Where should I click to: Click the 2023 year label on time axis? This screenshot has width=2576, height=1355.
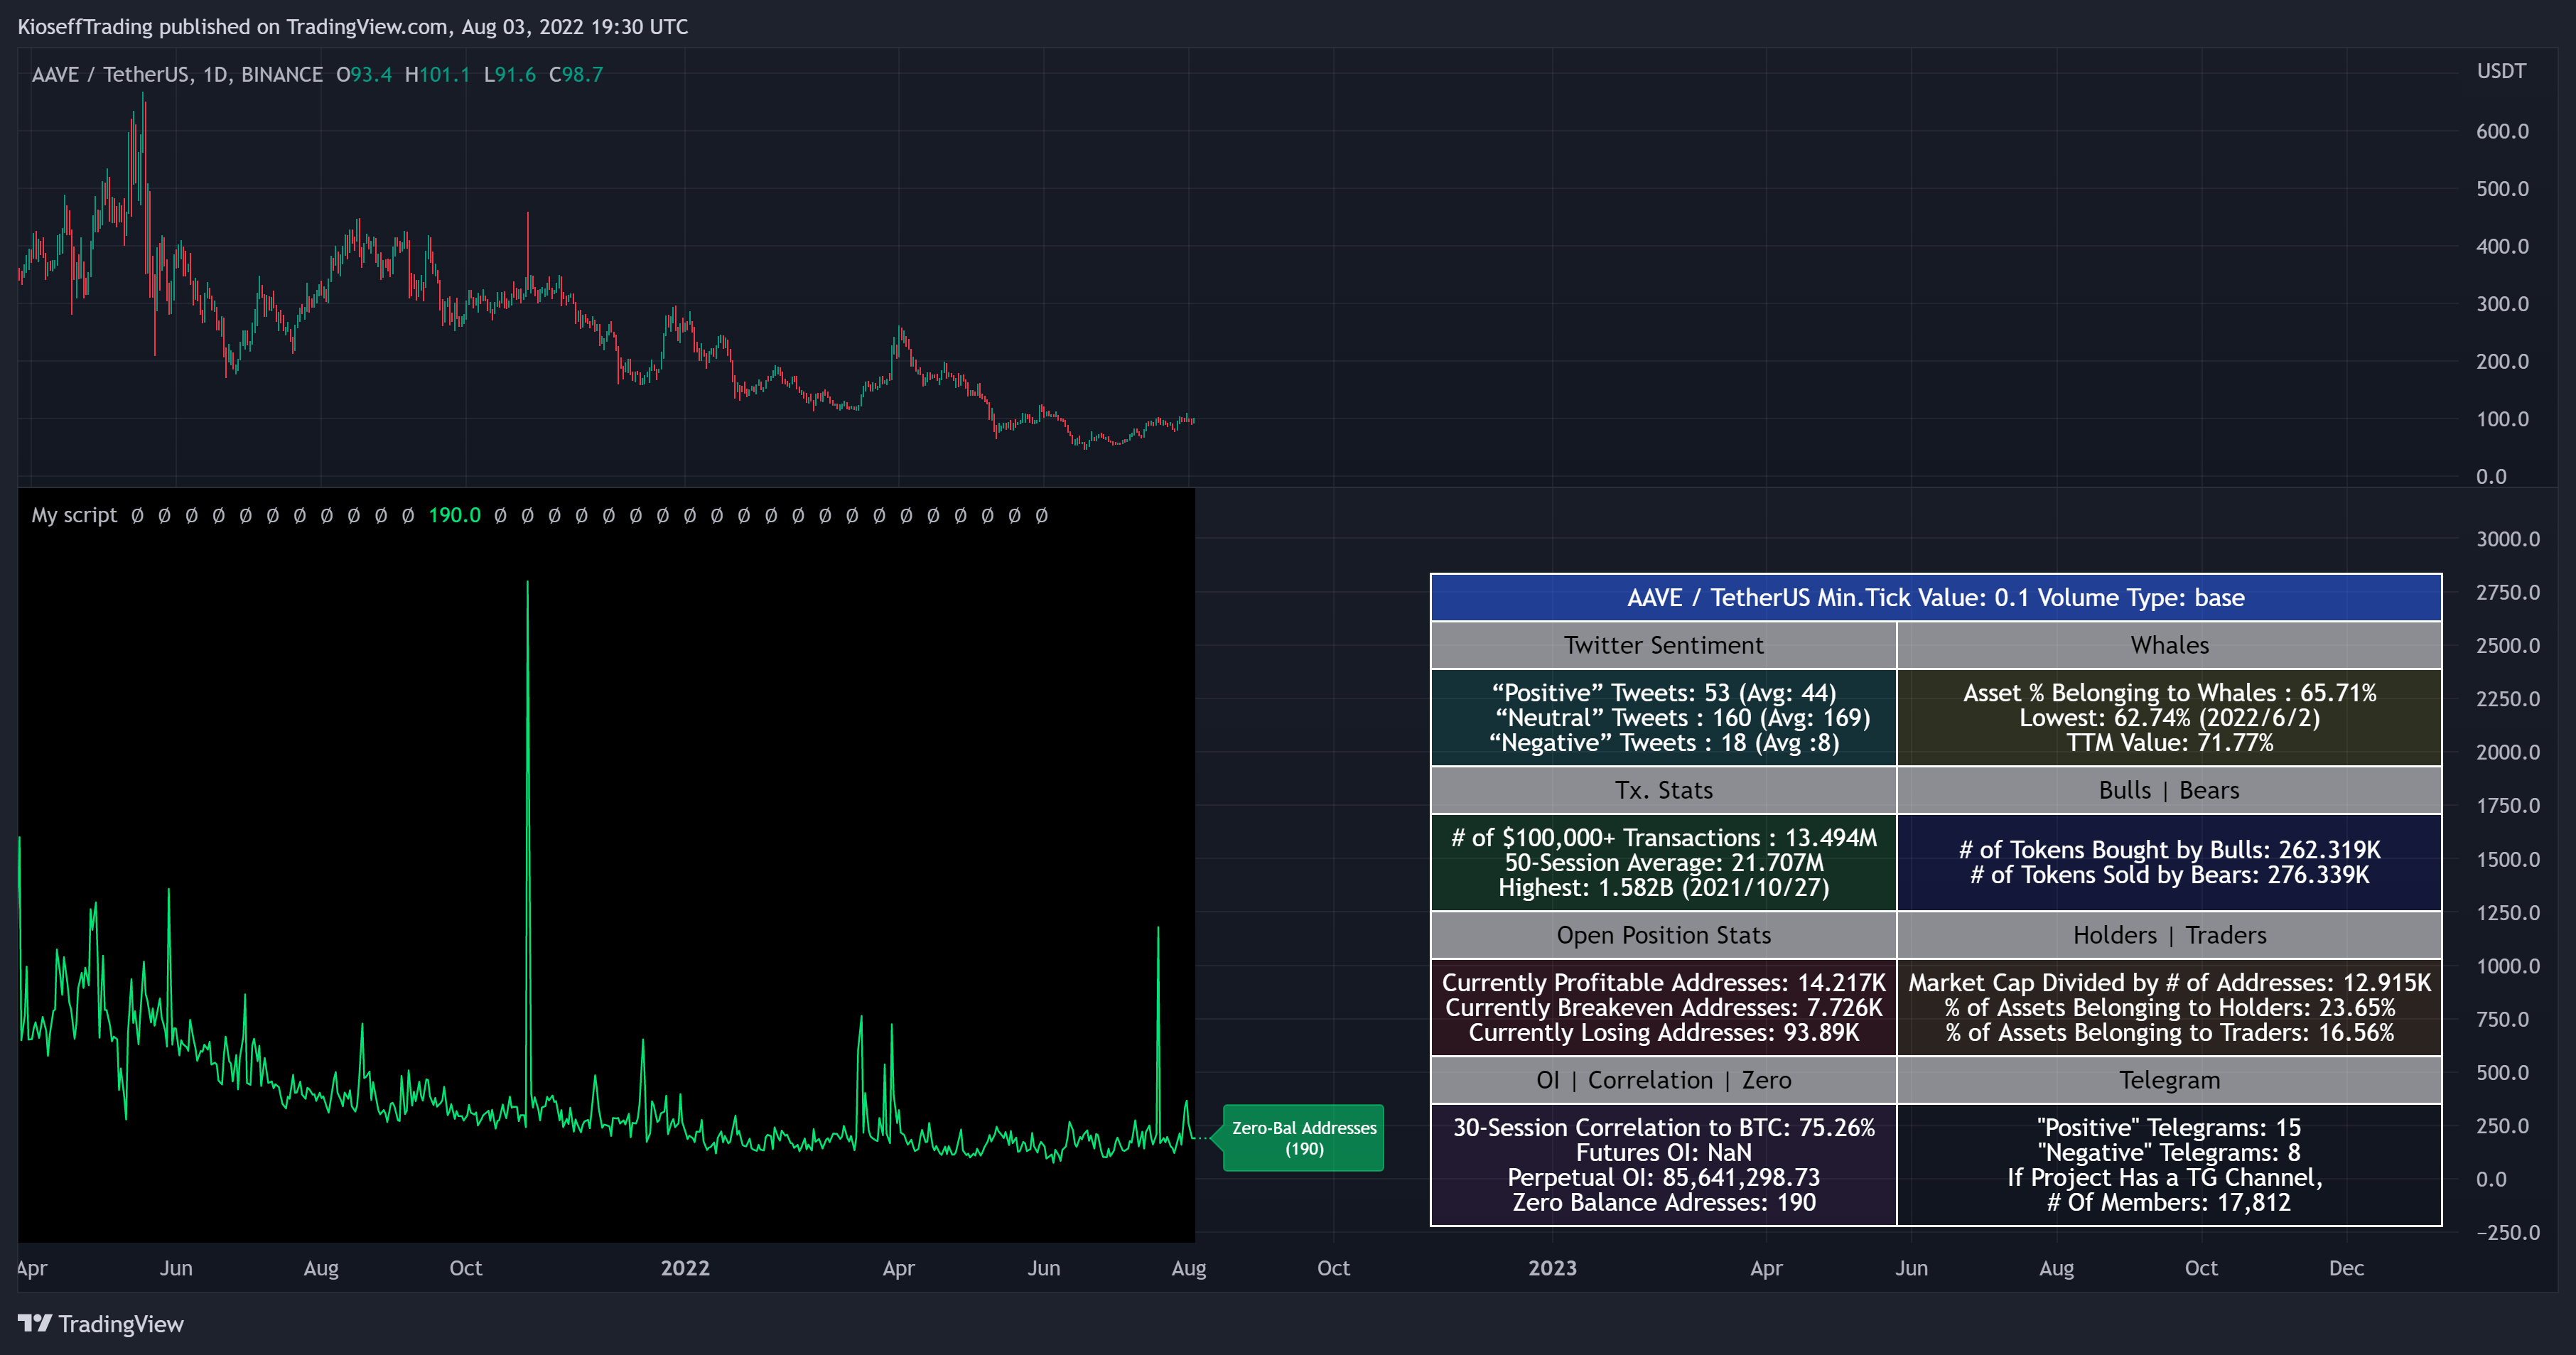[1552, 1268]
